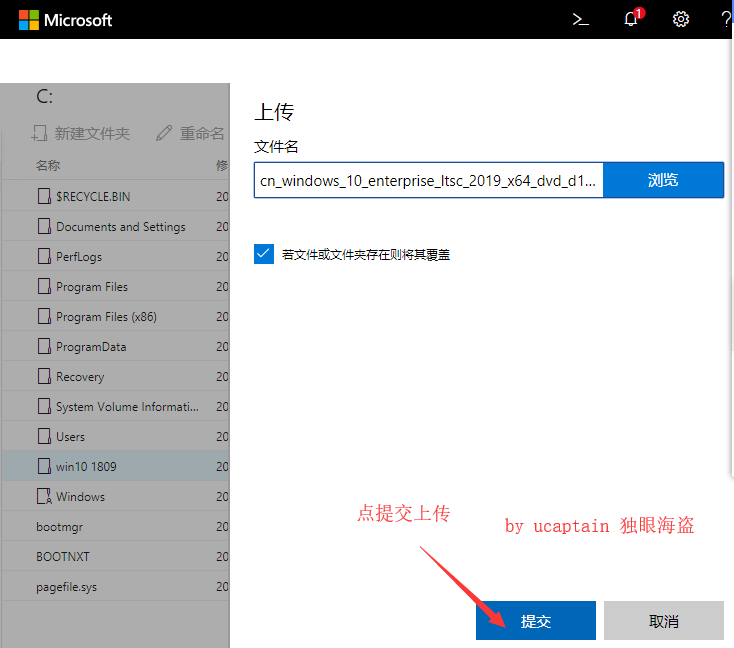Click the C: drive path label
Screen dimensions: 734x648
44,96
